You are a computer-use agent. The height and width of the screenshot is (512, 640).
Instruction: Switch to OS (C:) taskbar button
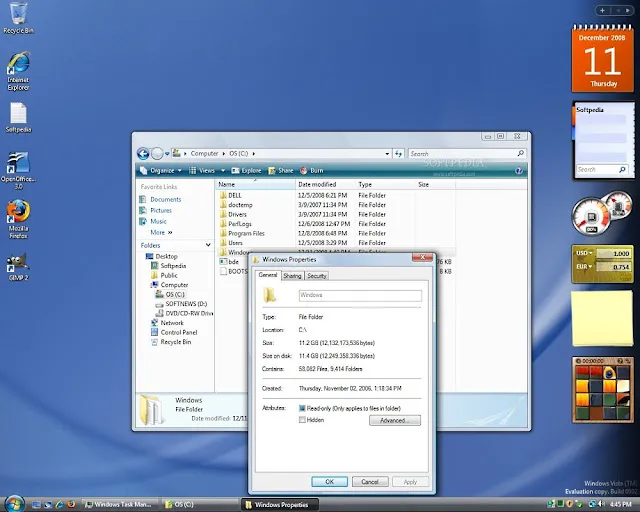(x=200, y=505)
